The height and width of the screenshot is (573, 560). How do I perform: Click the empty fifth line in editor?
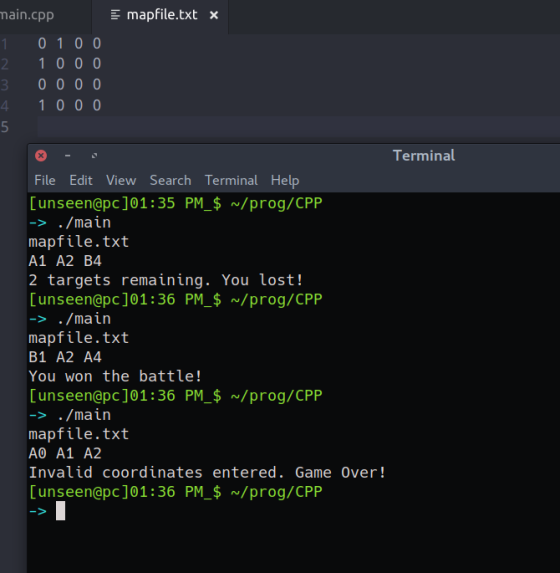point(298,127)
